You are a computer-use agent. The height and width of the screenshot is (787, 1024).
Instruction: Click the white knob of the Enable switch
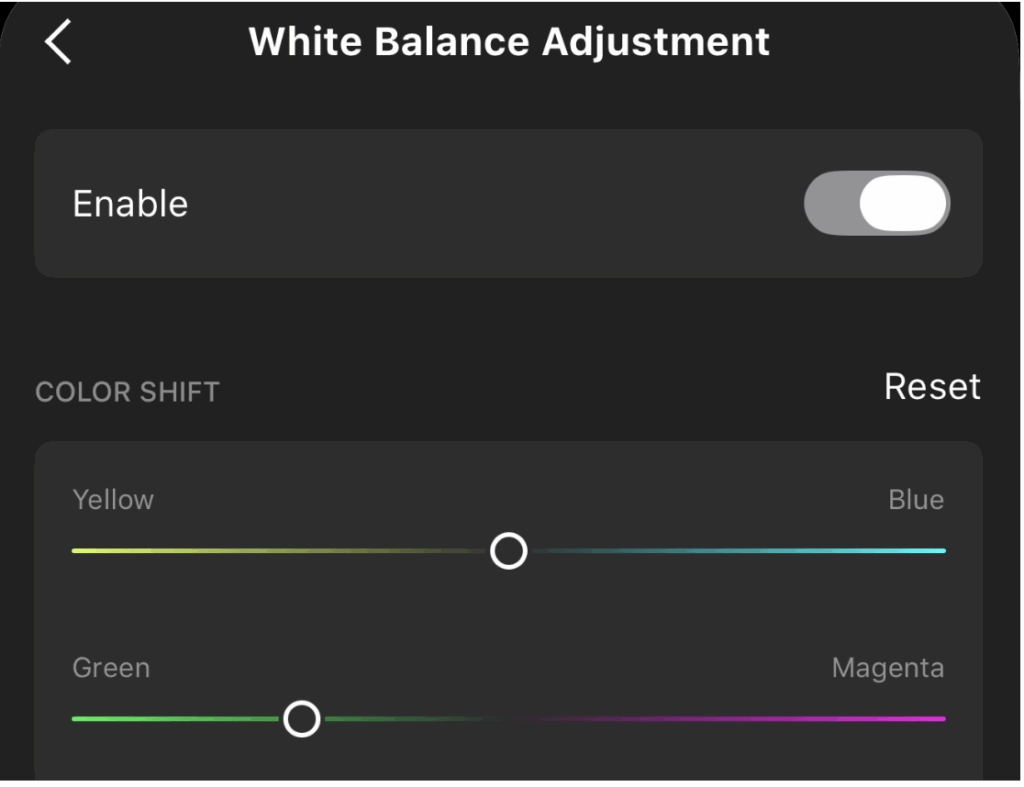902,203
